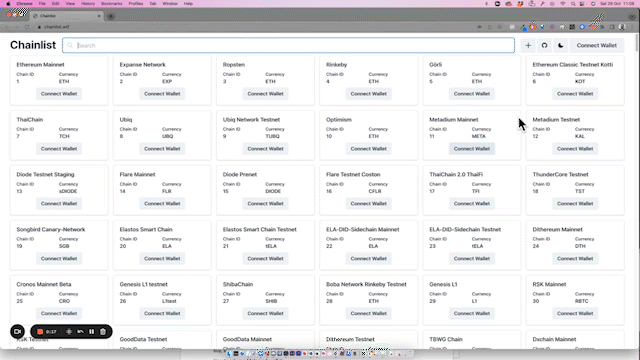This screenshot has width=640, height=360.
Task: Click the ThaiChain card title
Action: (30, 120)
